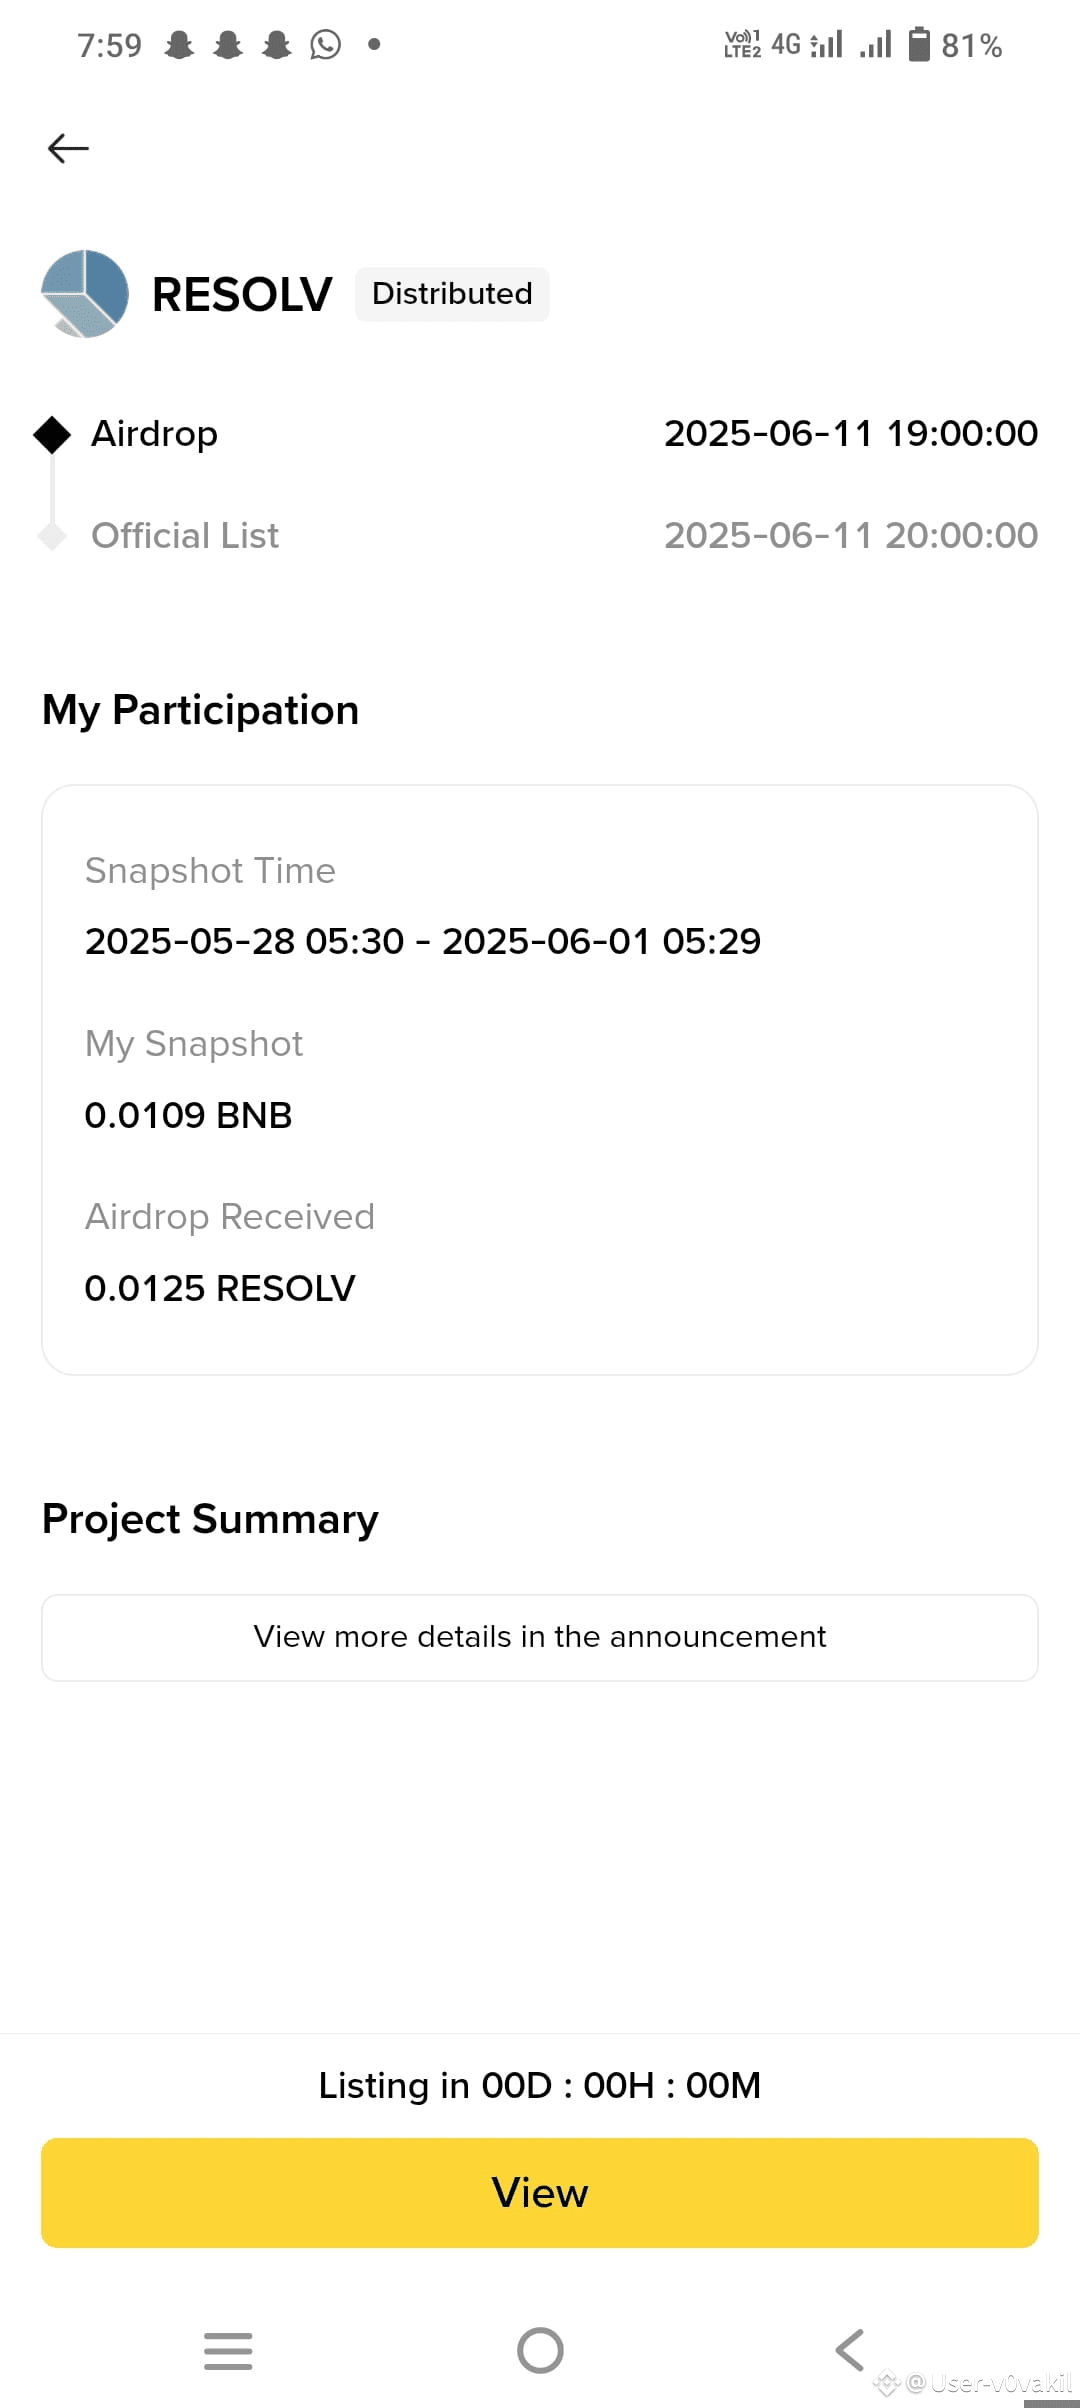This screenshot has height=2408, width=1080.
Task: Tap the 0.0109 BNB snapshot value
Action: [x=188, y=1115]
